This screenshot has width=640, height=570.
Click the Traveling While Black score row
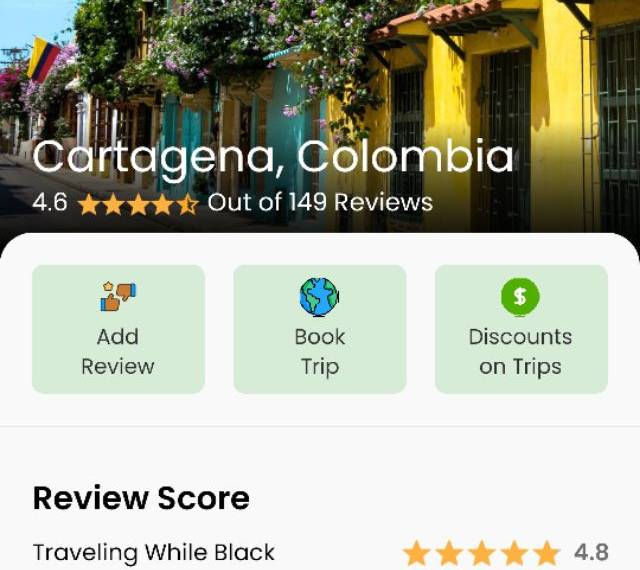(x=320, y=553)
